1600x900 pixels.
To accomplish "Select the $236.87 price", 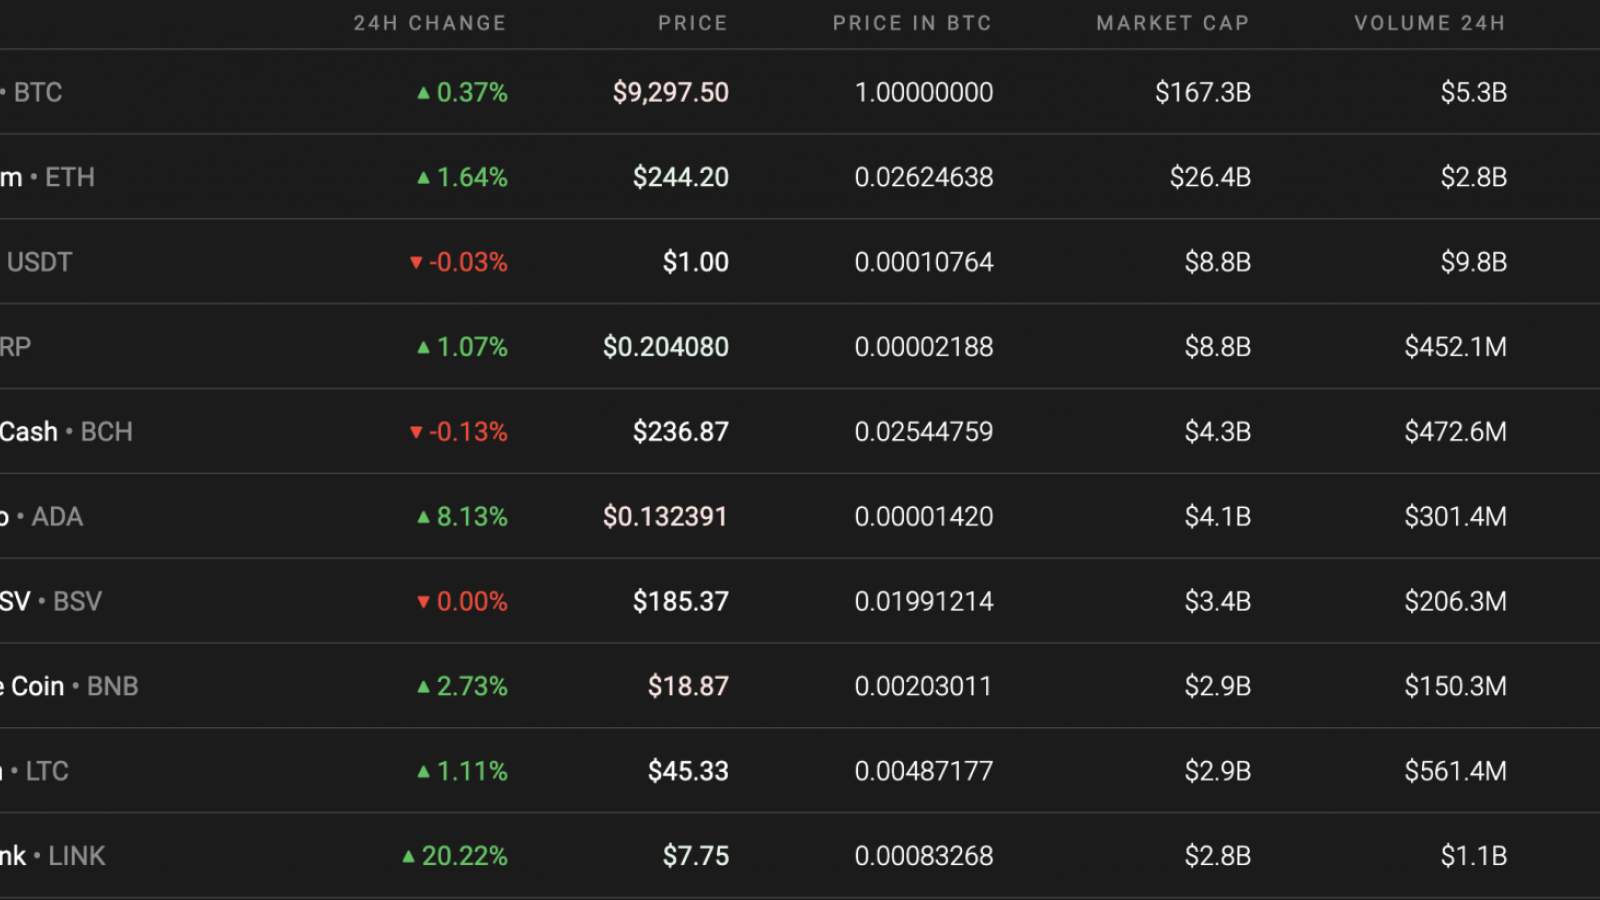I will point(681,432).
